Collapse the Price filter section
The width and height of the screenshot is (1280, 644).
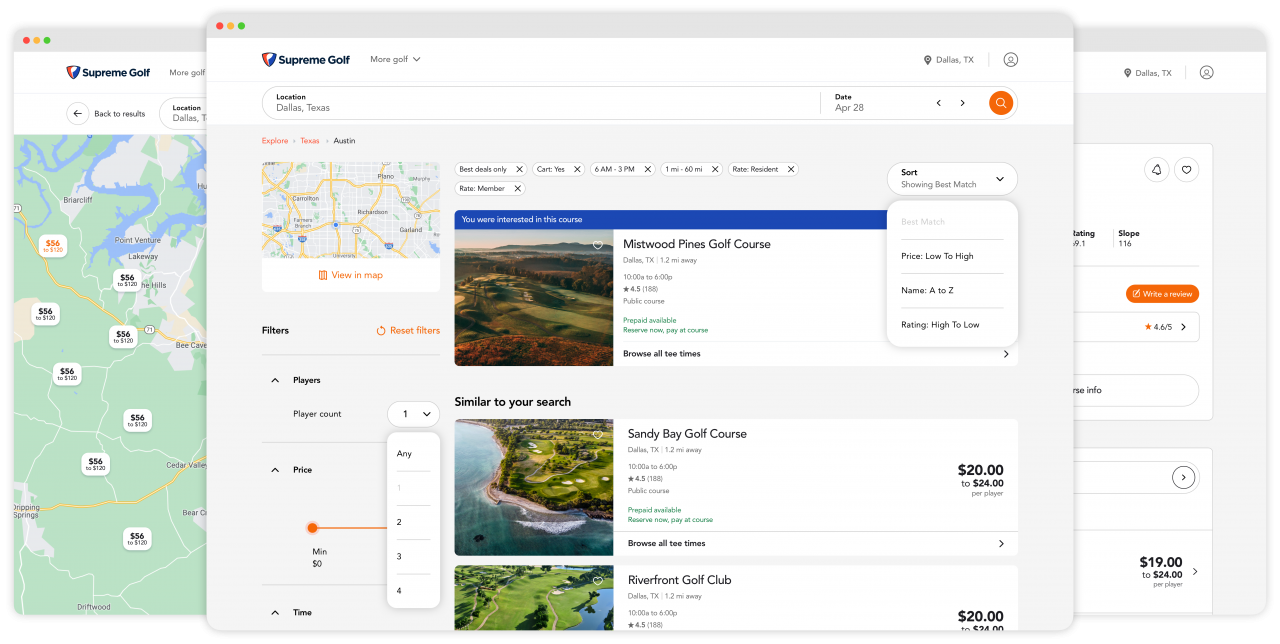(275, 470)
